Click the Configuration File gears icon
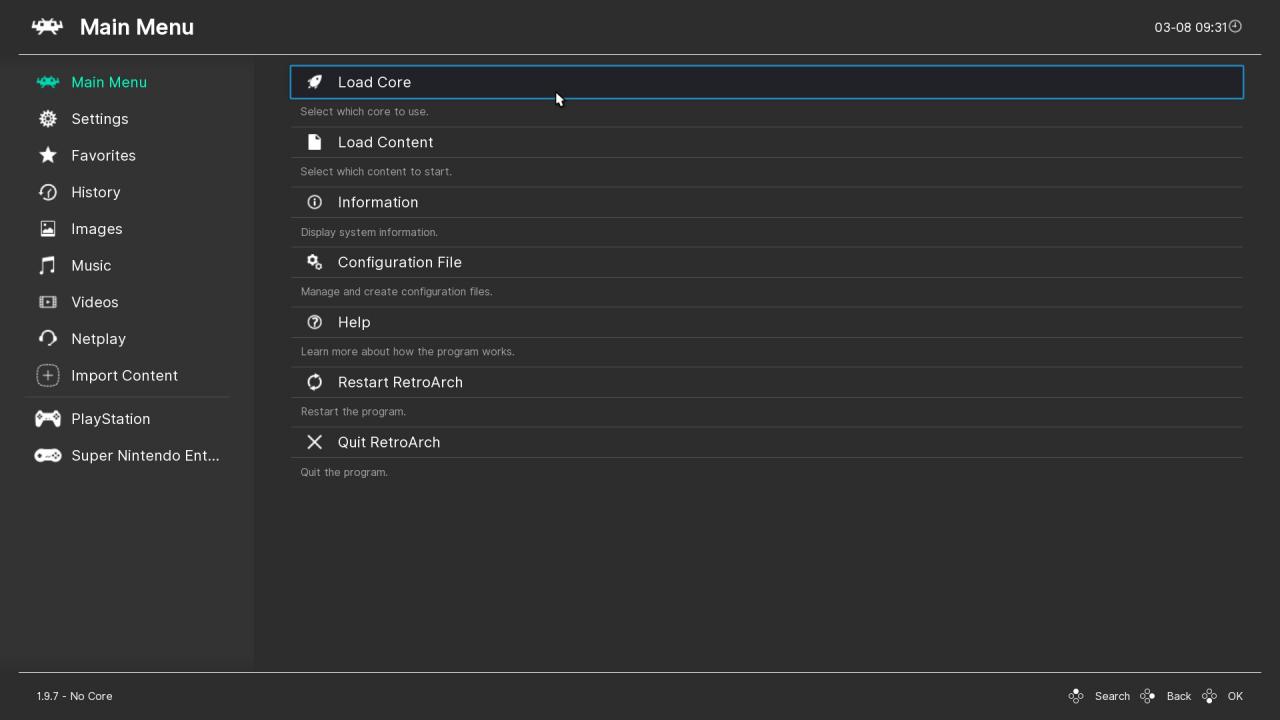The height and width of the screenshot is (720, 1280). pos(314,262)
